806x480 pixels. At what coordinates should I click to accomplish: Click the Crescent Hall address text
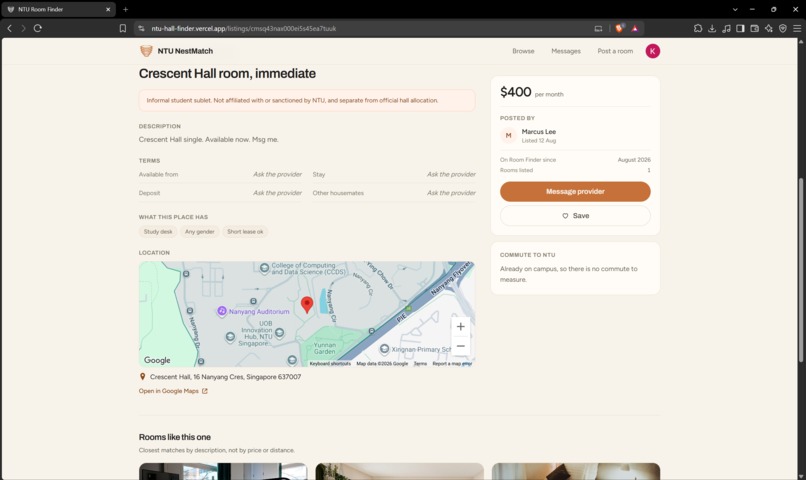point(225,377)
